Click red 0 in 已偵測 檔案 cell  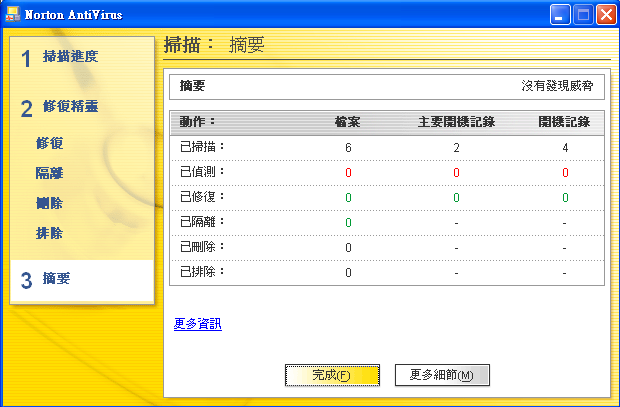[x=348, y=172]
